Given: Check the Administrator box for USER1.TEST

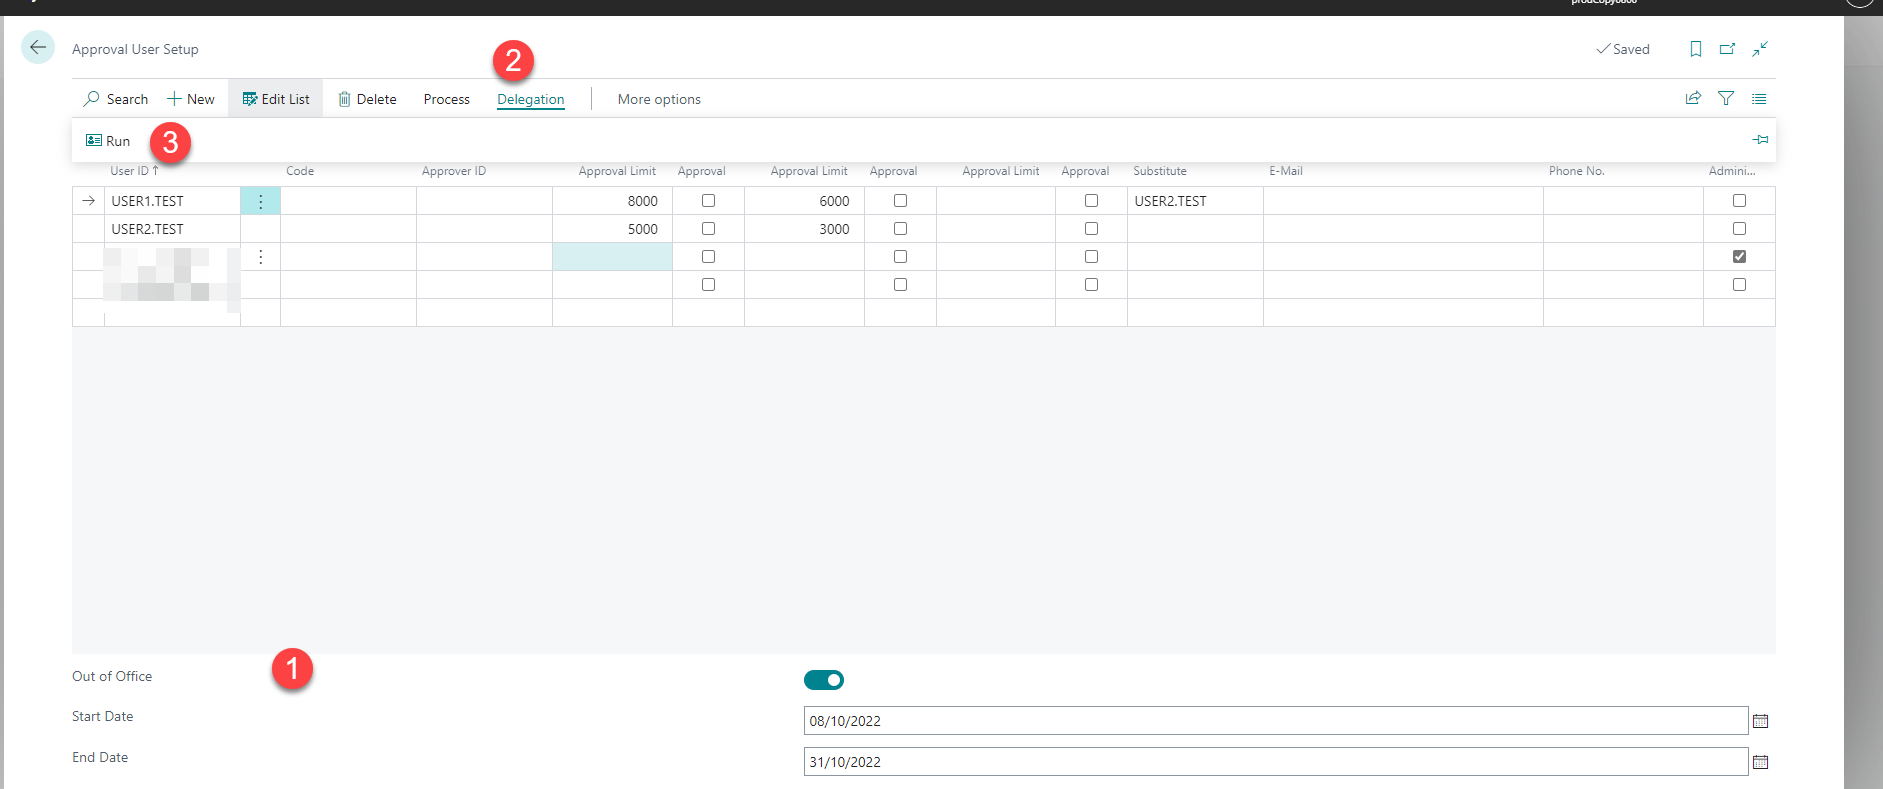Looking at the screenshot, I should click(1739, 201).
